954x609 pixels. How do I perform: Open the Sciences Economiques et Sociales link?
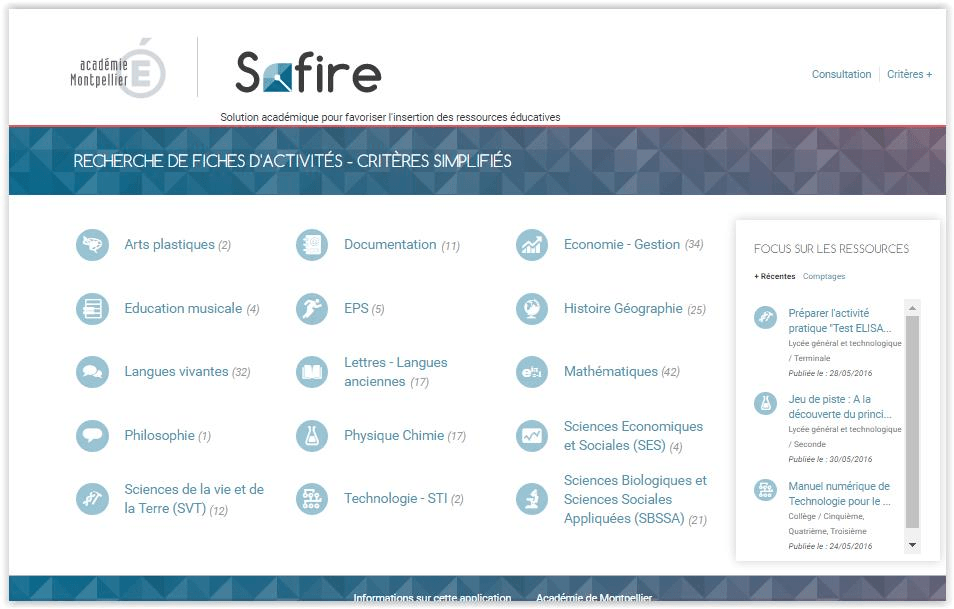633,436
